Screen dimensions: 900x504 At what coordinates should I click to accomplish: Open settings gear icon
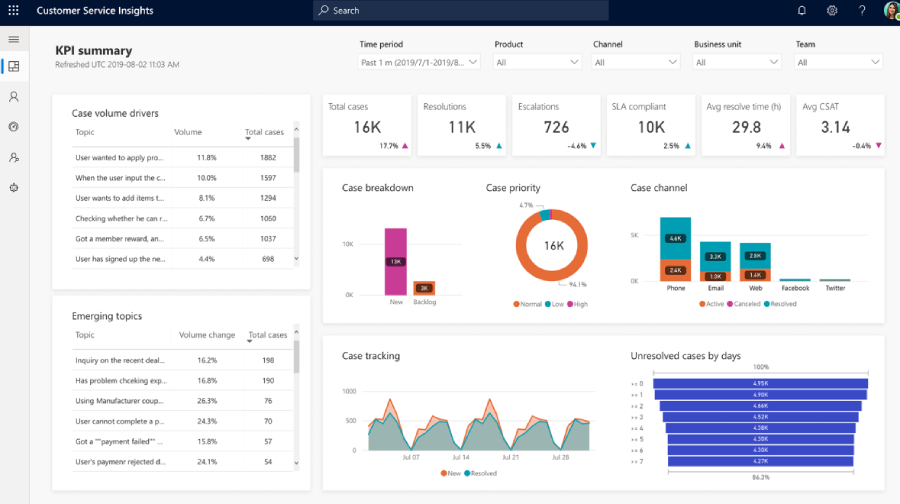tap(832, 10)
